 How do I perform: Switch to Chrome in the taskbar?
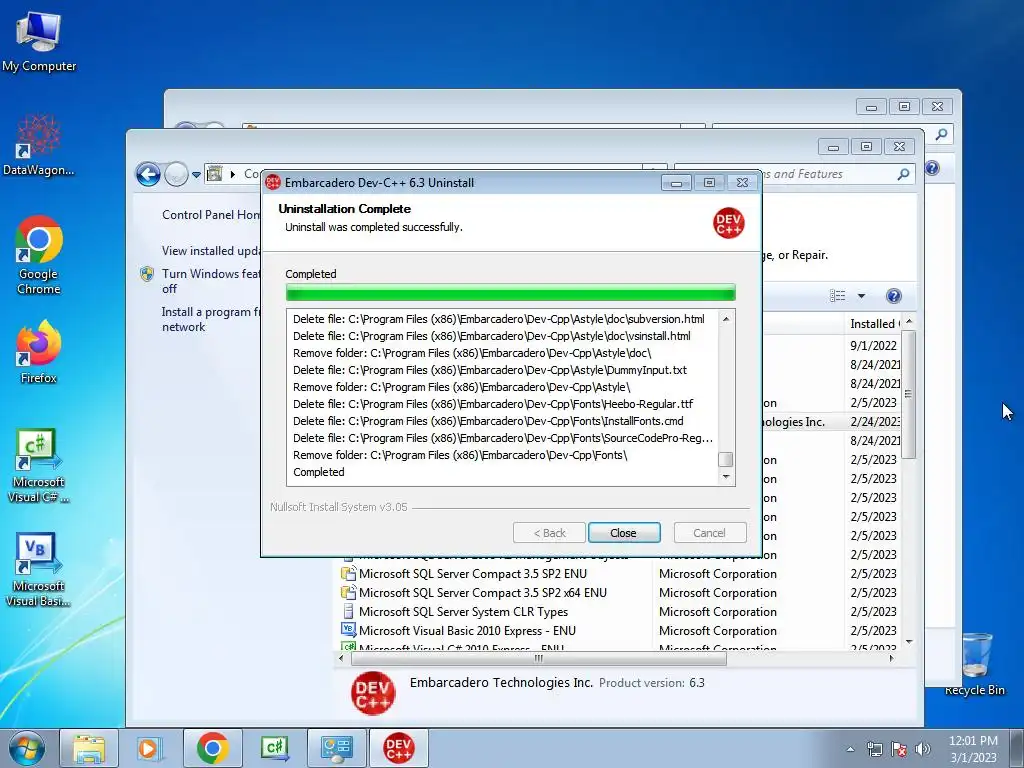tap(212, 748)
